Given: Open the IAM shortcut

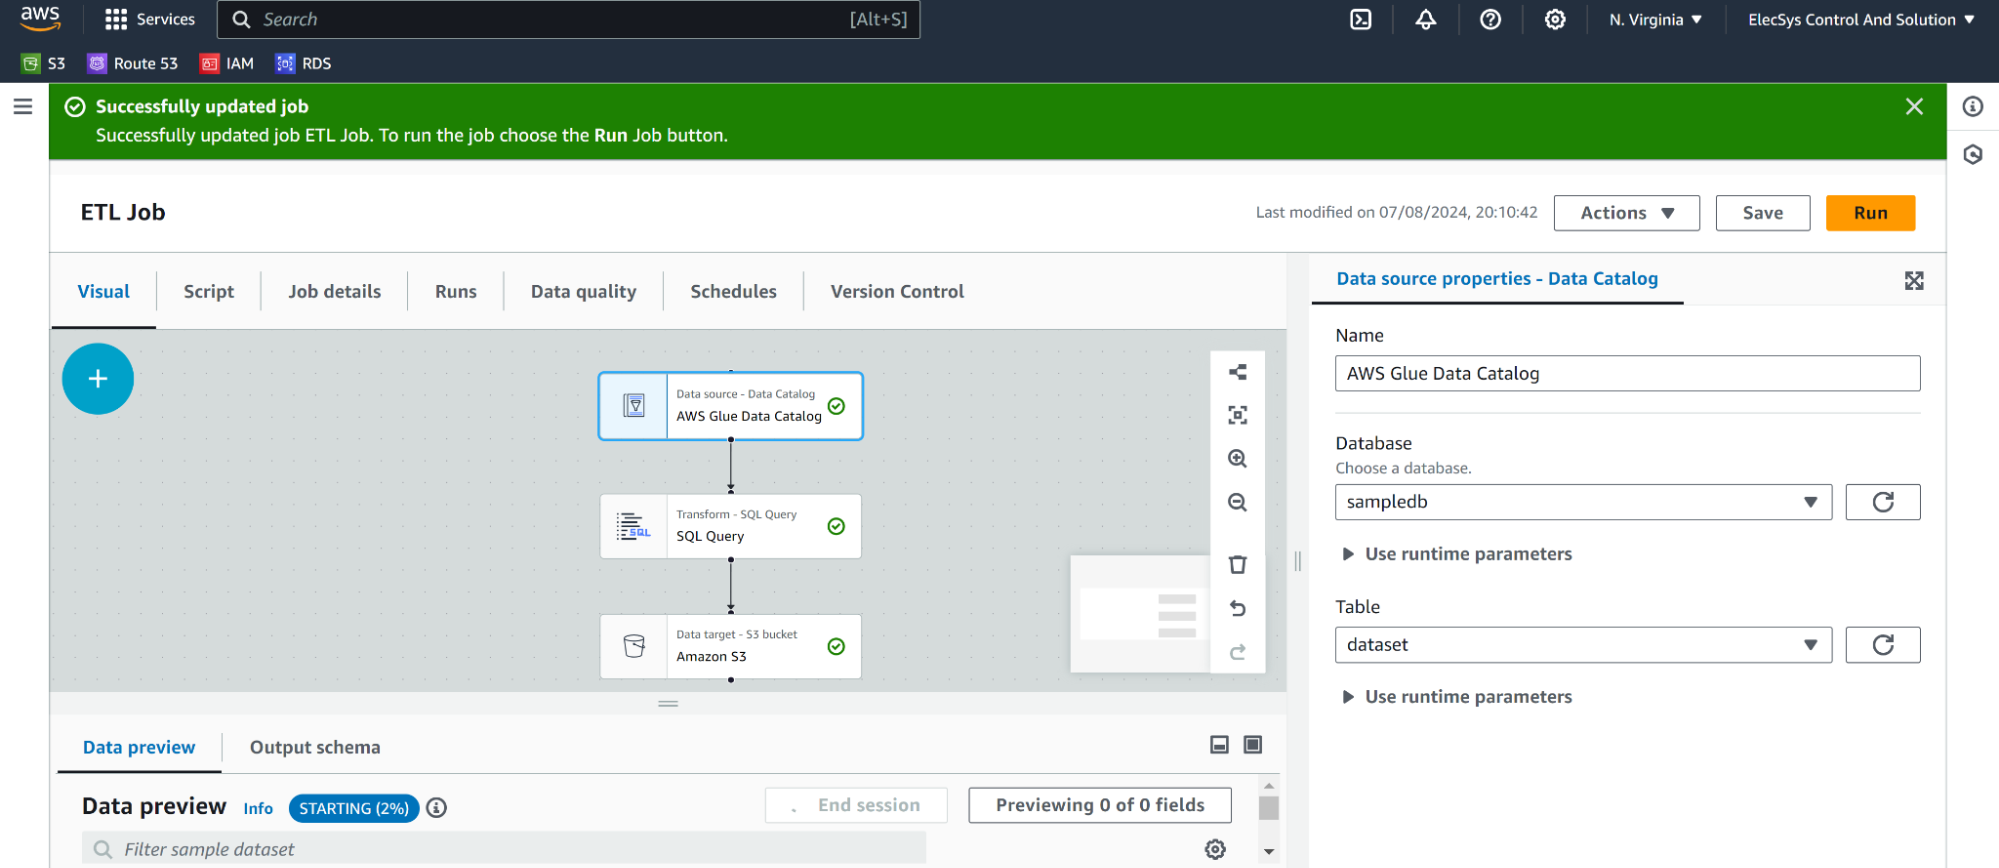Looking at the screenshot, I should (227, 63).
